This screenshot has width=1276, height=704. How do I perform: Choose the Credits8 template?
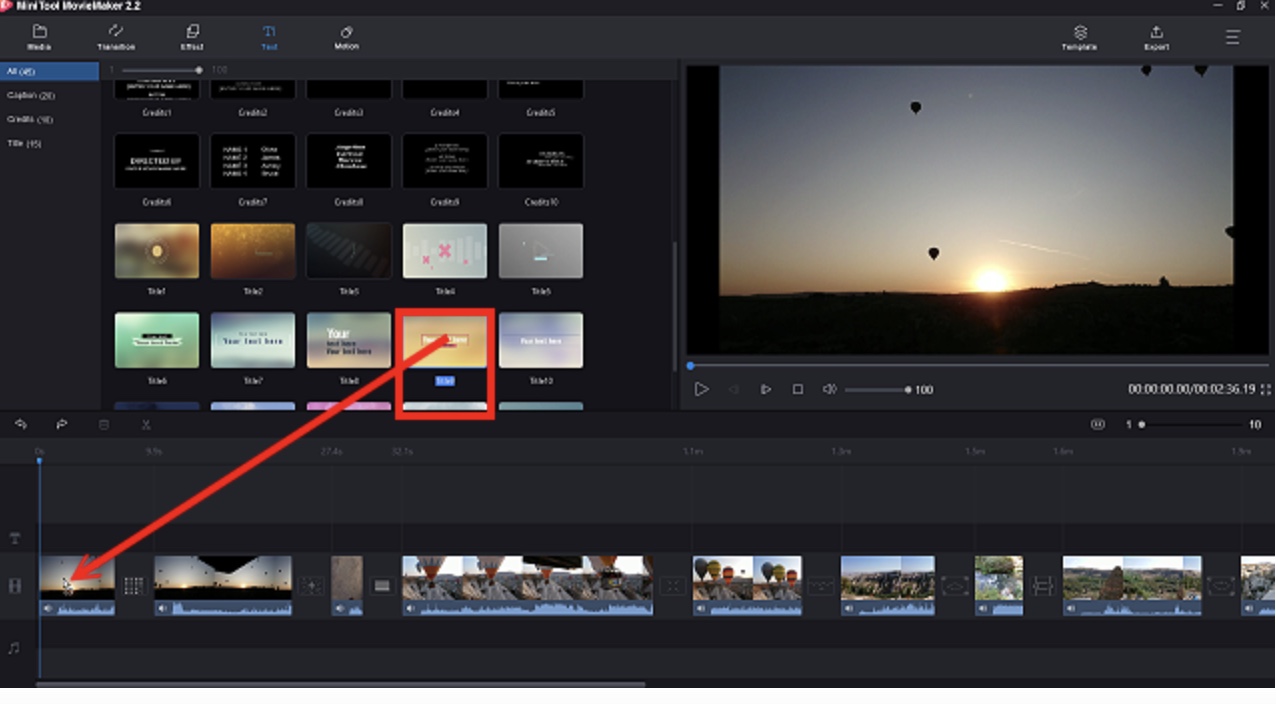pos(349,161)
